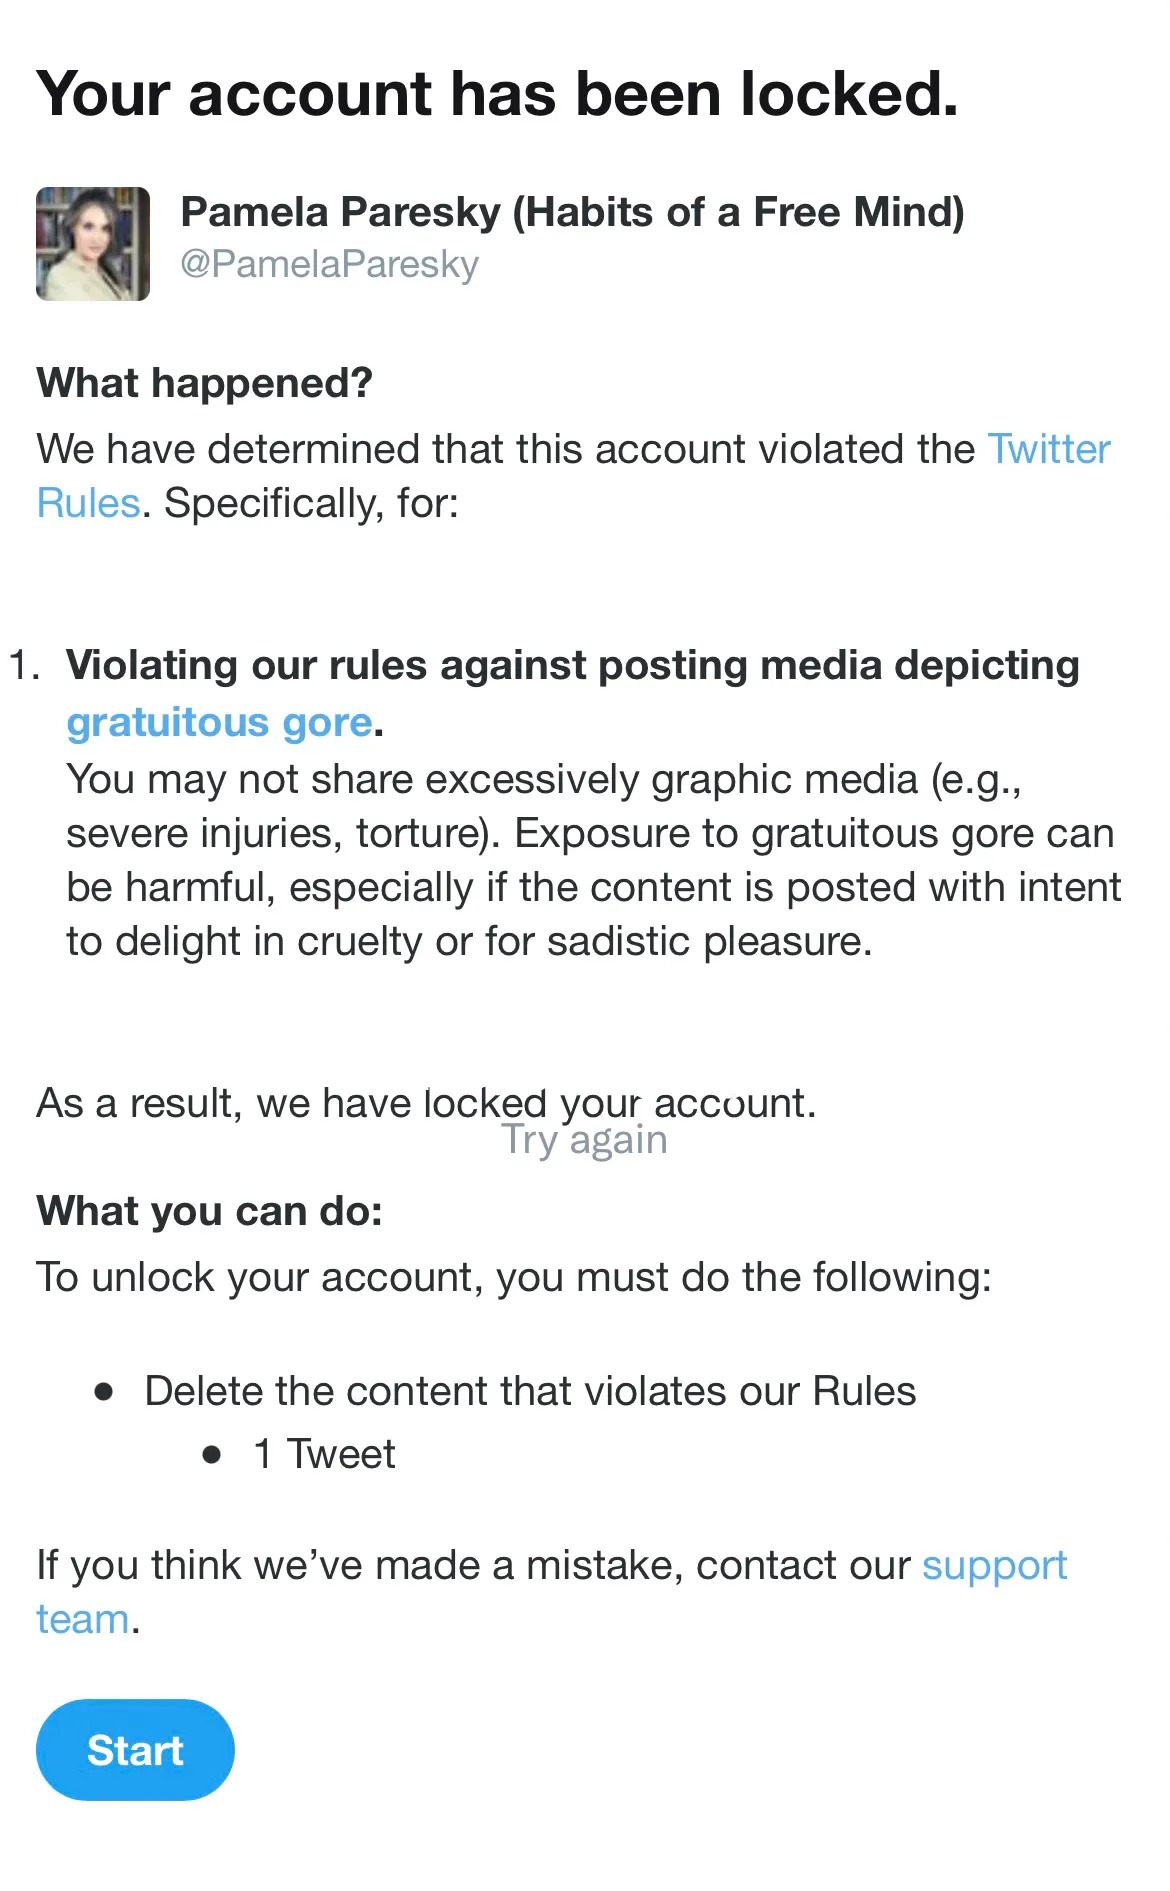
Task: Click 'Delete the content that violates our Rules'
Action: (x=530, y=1392)
